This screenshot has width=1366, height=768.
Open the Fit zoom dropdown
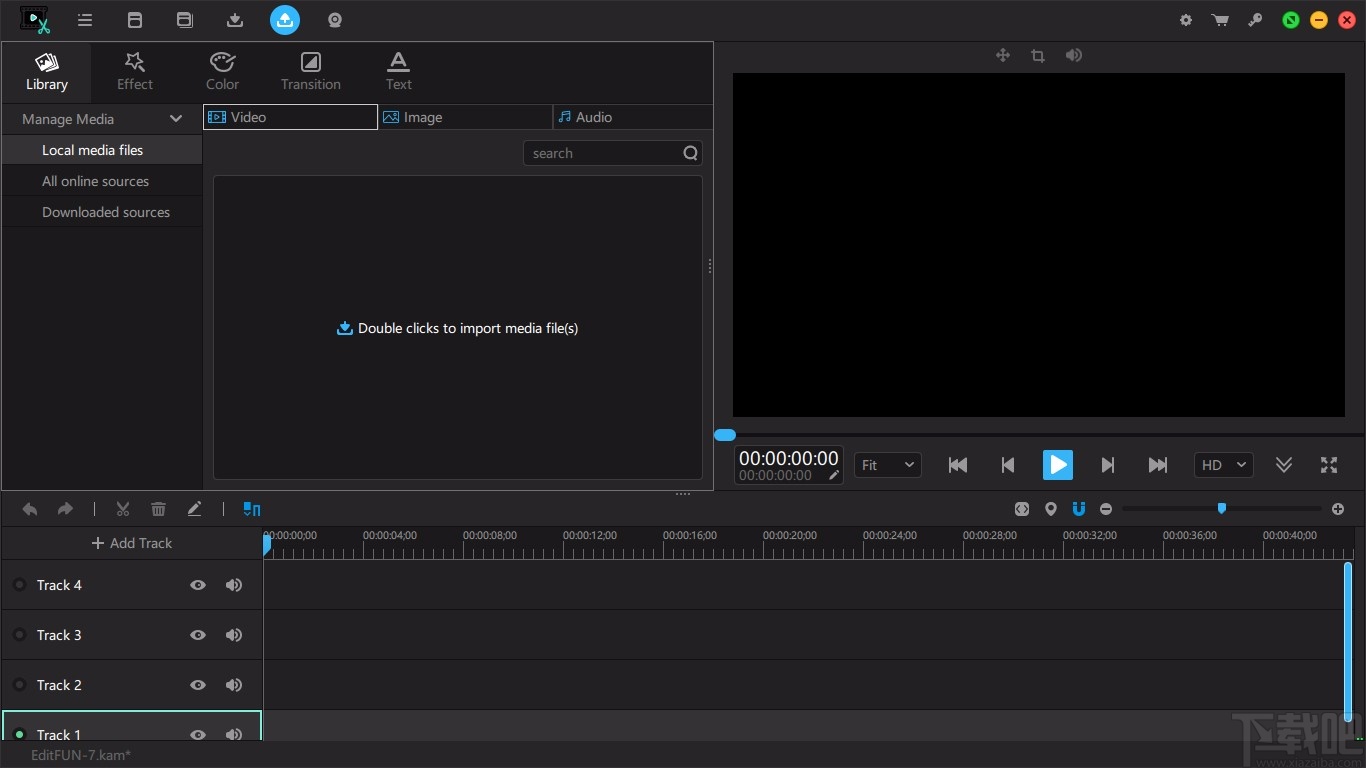point(887,465)
